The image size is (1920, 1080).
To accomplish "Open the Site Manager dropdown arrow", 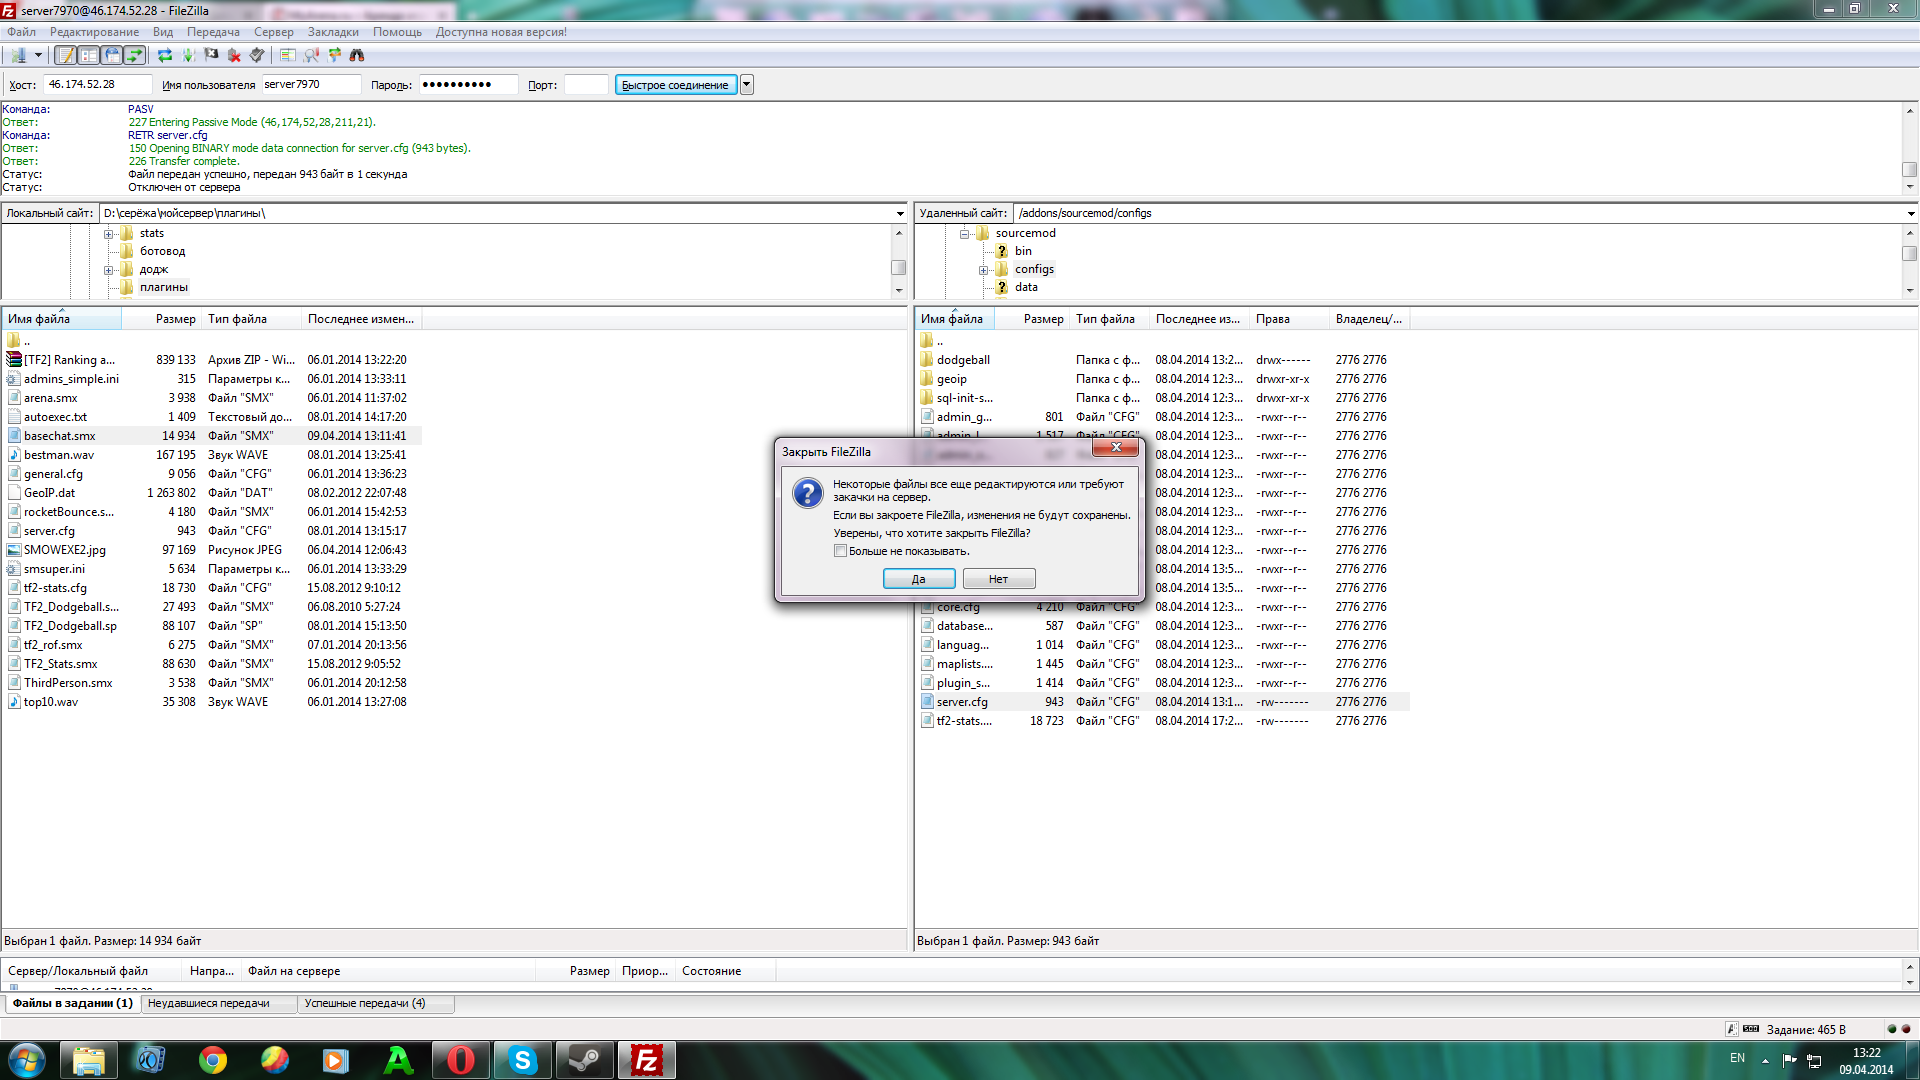I will click(38, 55).
